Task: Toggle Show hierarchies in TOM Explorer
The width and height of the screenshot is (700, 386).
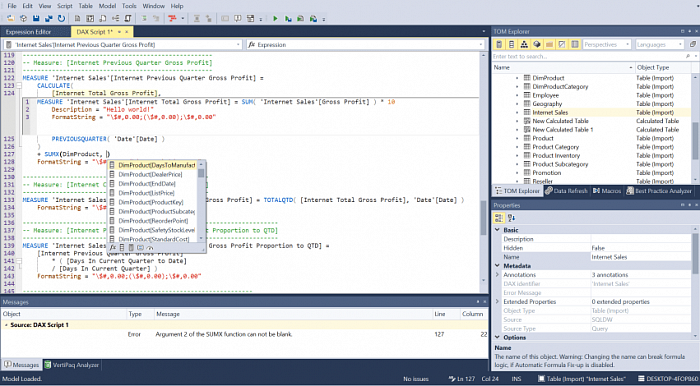Action: click(525, 44)
